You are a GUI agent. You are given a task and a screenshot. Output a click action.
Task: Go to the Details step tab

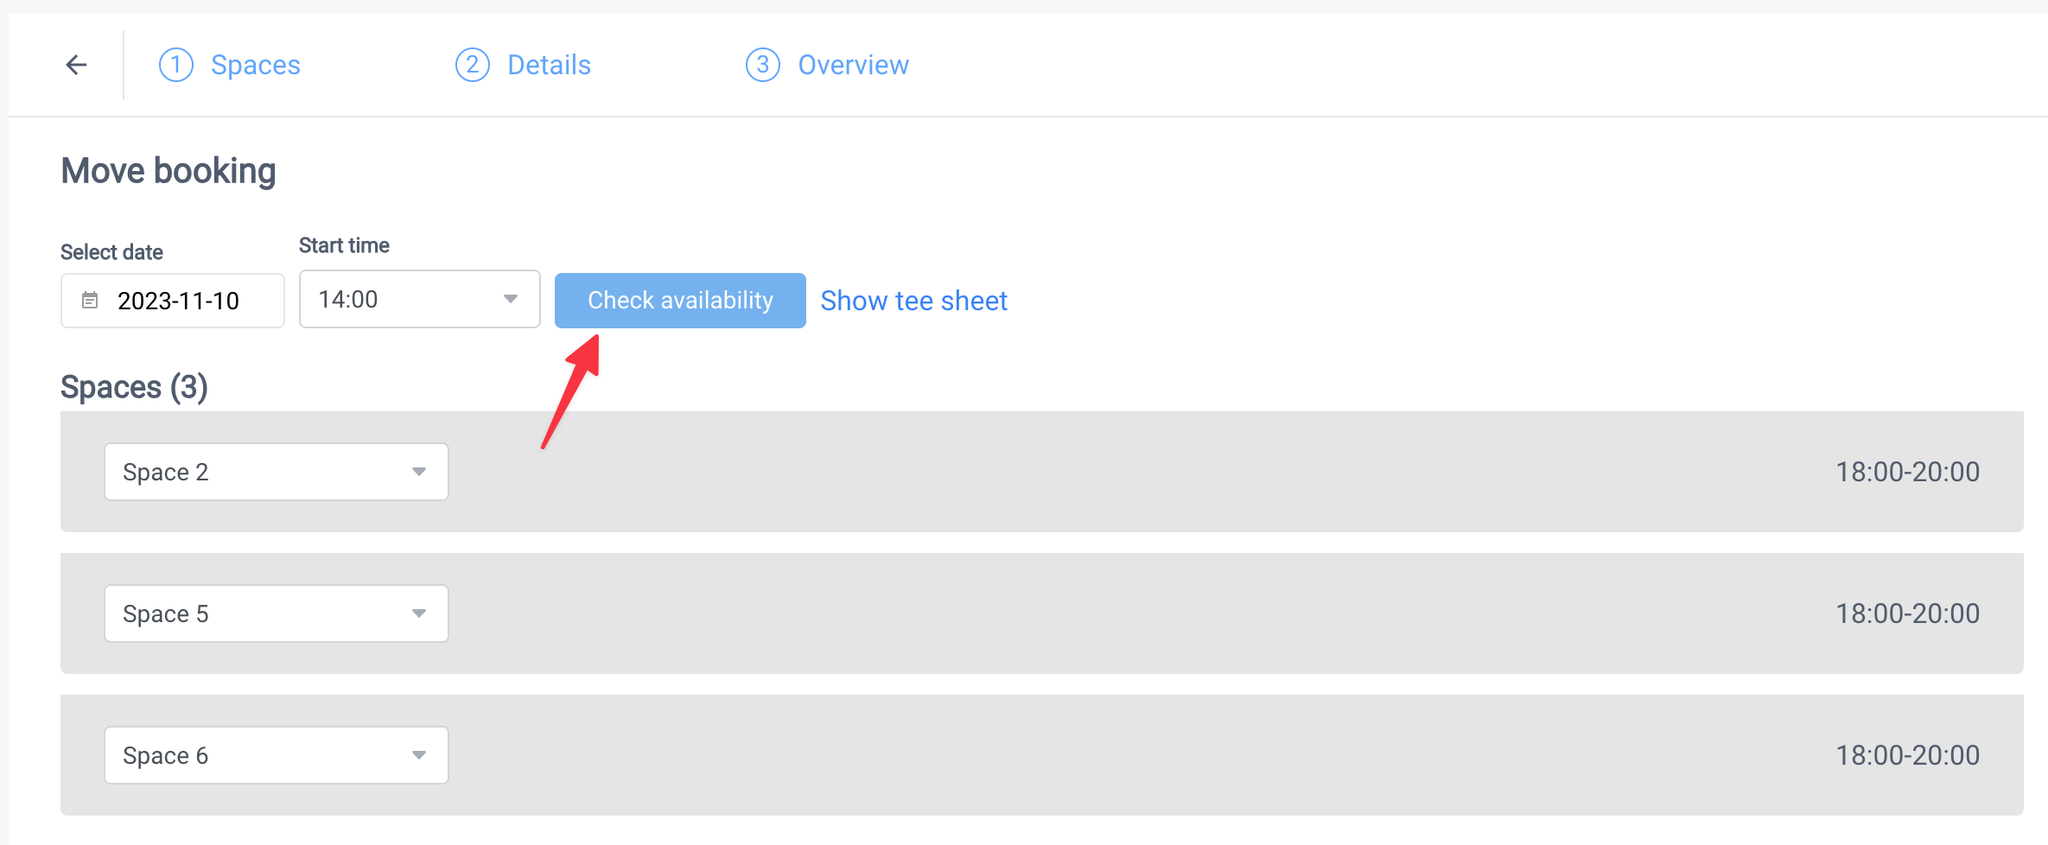tap(549, 65)
